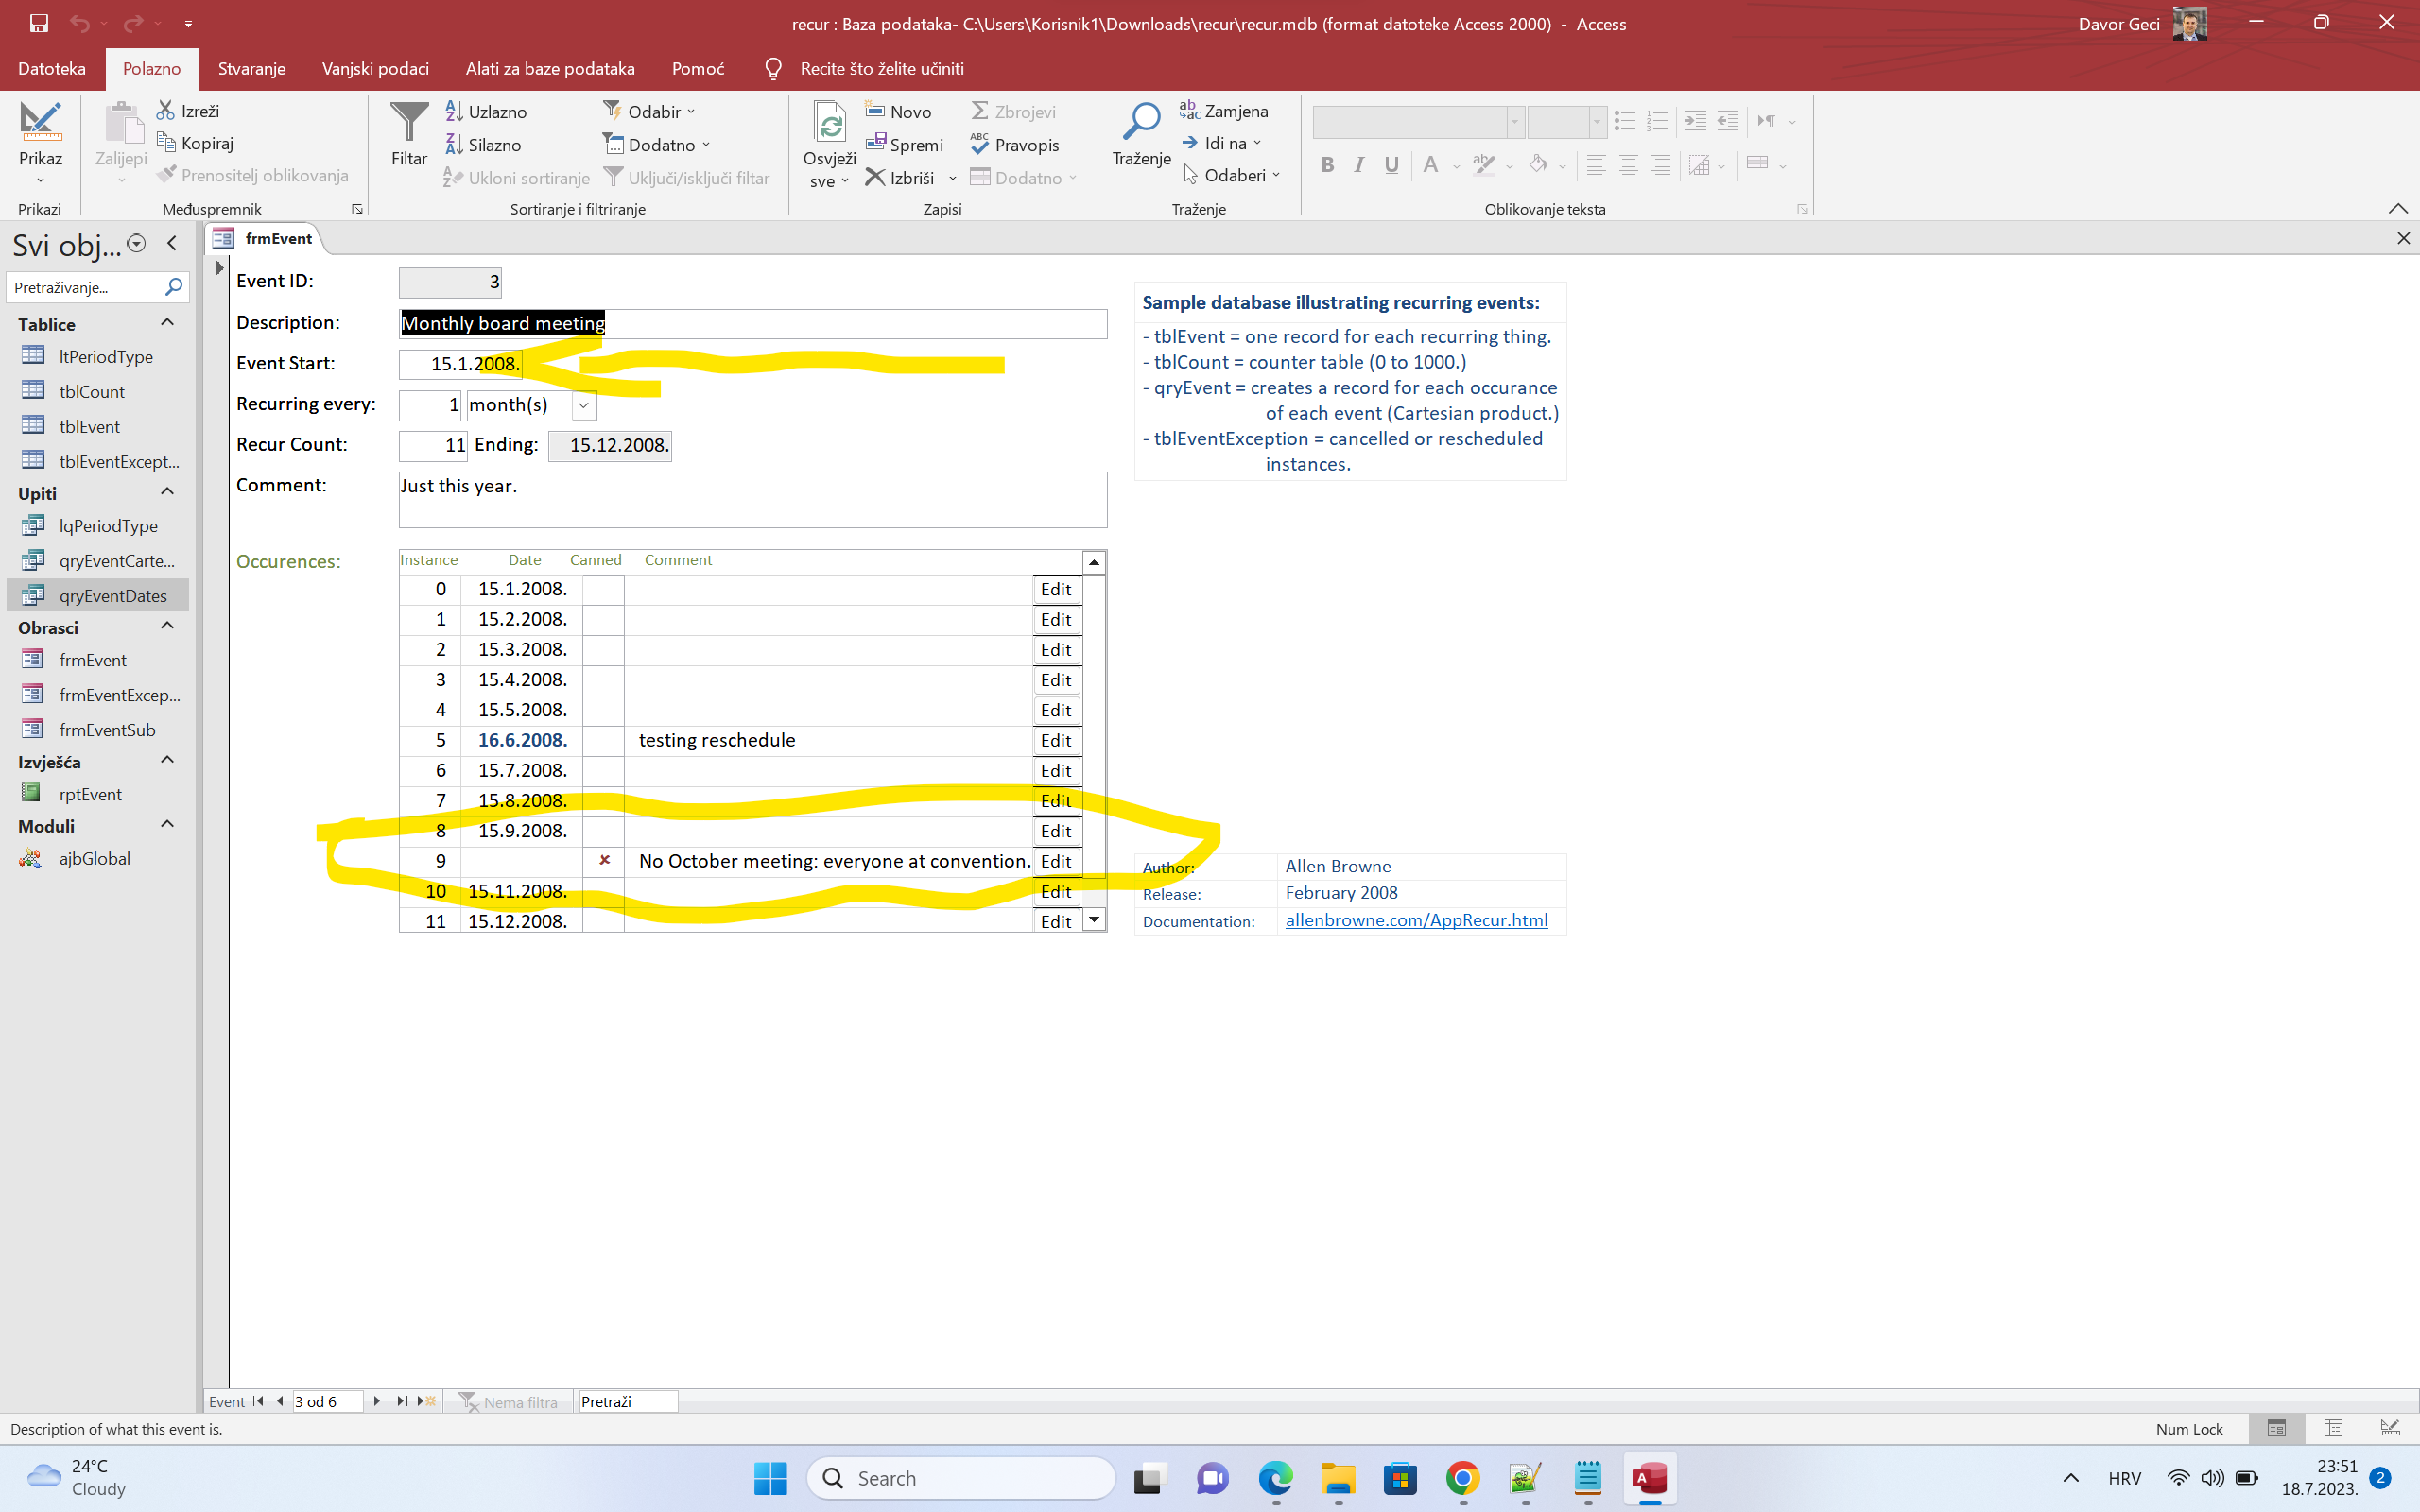Open the month(s) period dropdown

coord(583,405)
